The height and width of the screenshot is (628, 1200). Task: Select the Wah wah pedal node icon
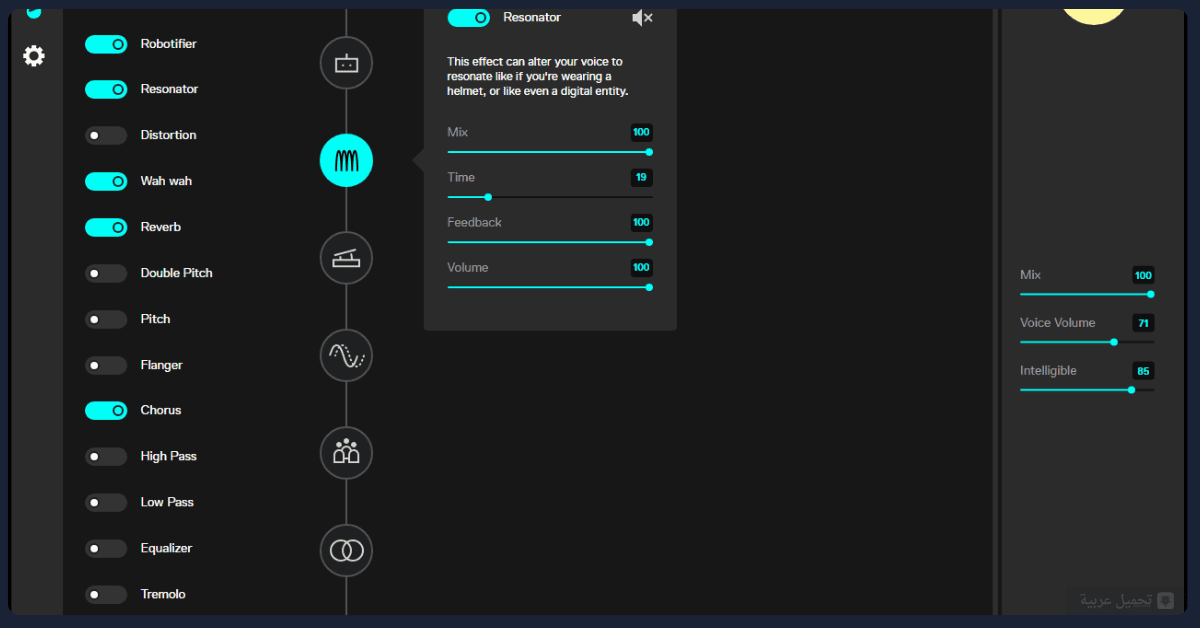coord(346,258)
